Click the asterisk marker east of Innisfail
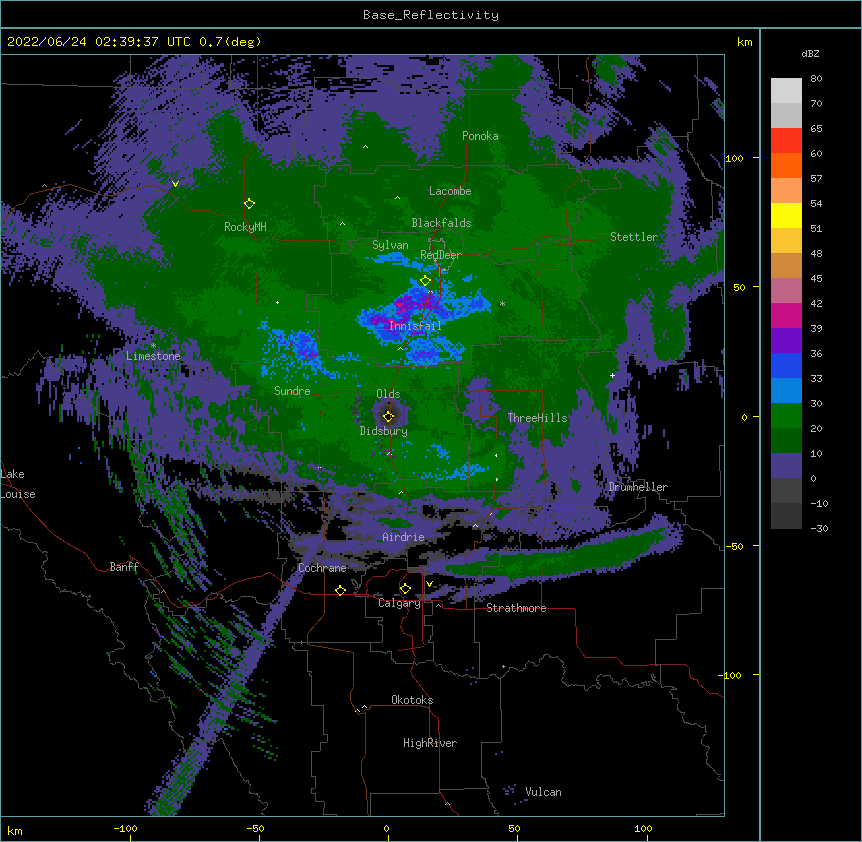The image size is (862, 842). tap(502, 304)
